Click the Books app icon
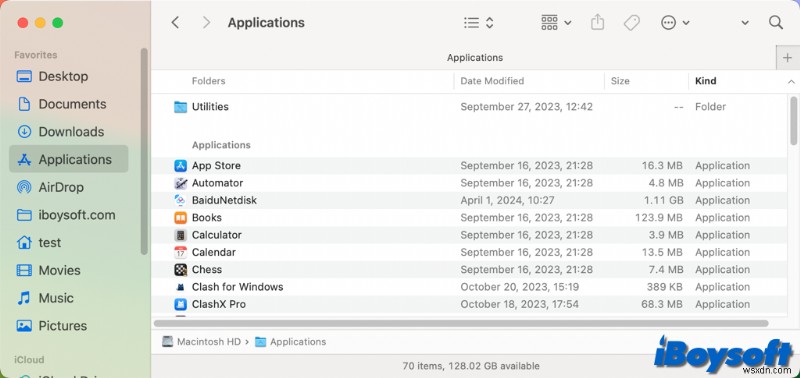The image size is (800, 378). (x=180, y=218)
